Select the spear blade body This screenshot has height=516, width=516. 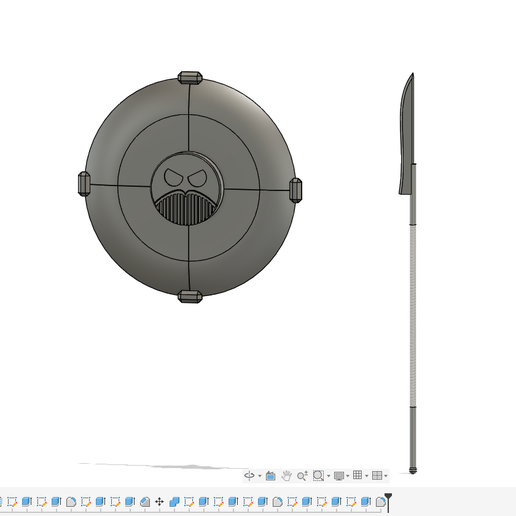click(x=407, y=133)
